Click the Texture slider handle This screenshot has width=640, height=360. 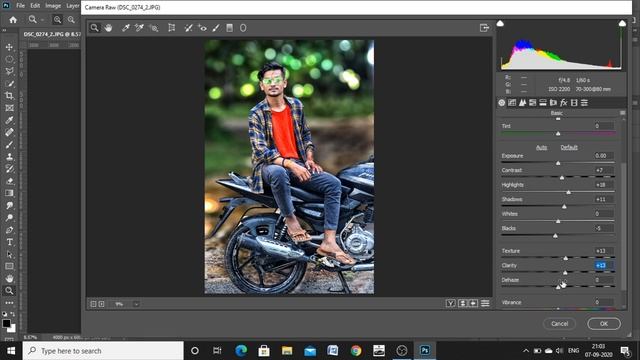point(565,258)
